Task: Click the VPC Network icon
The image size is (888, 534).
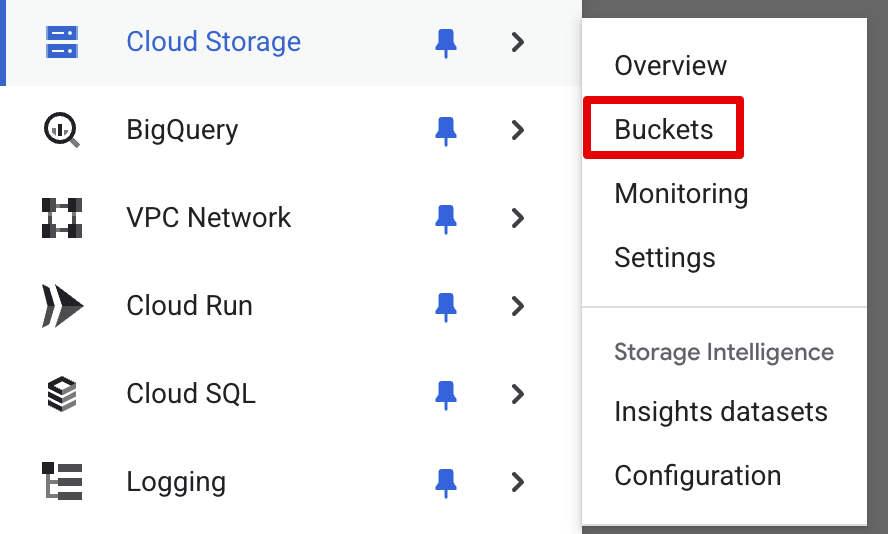Action: tap(62, 217)
